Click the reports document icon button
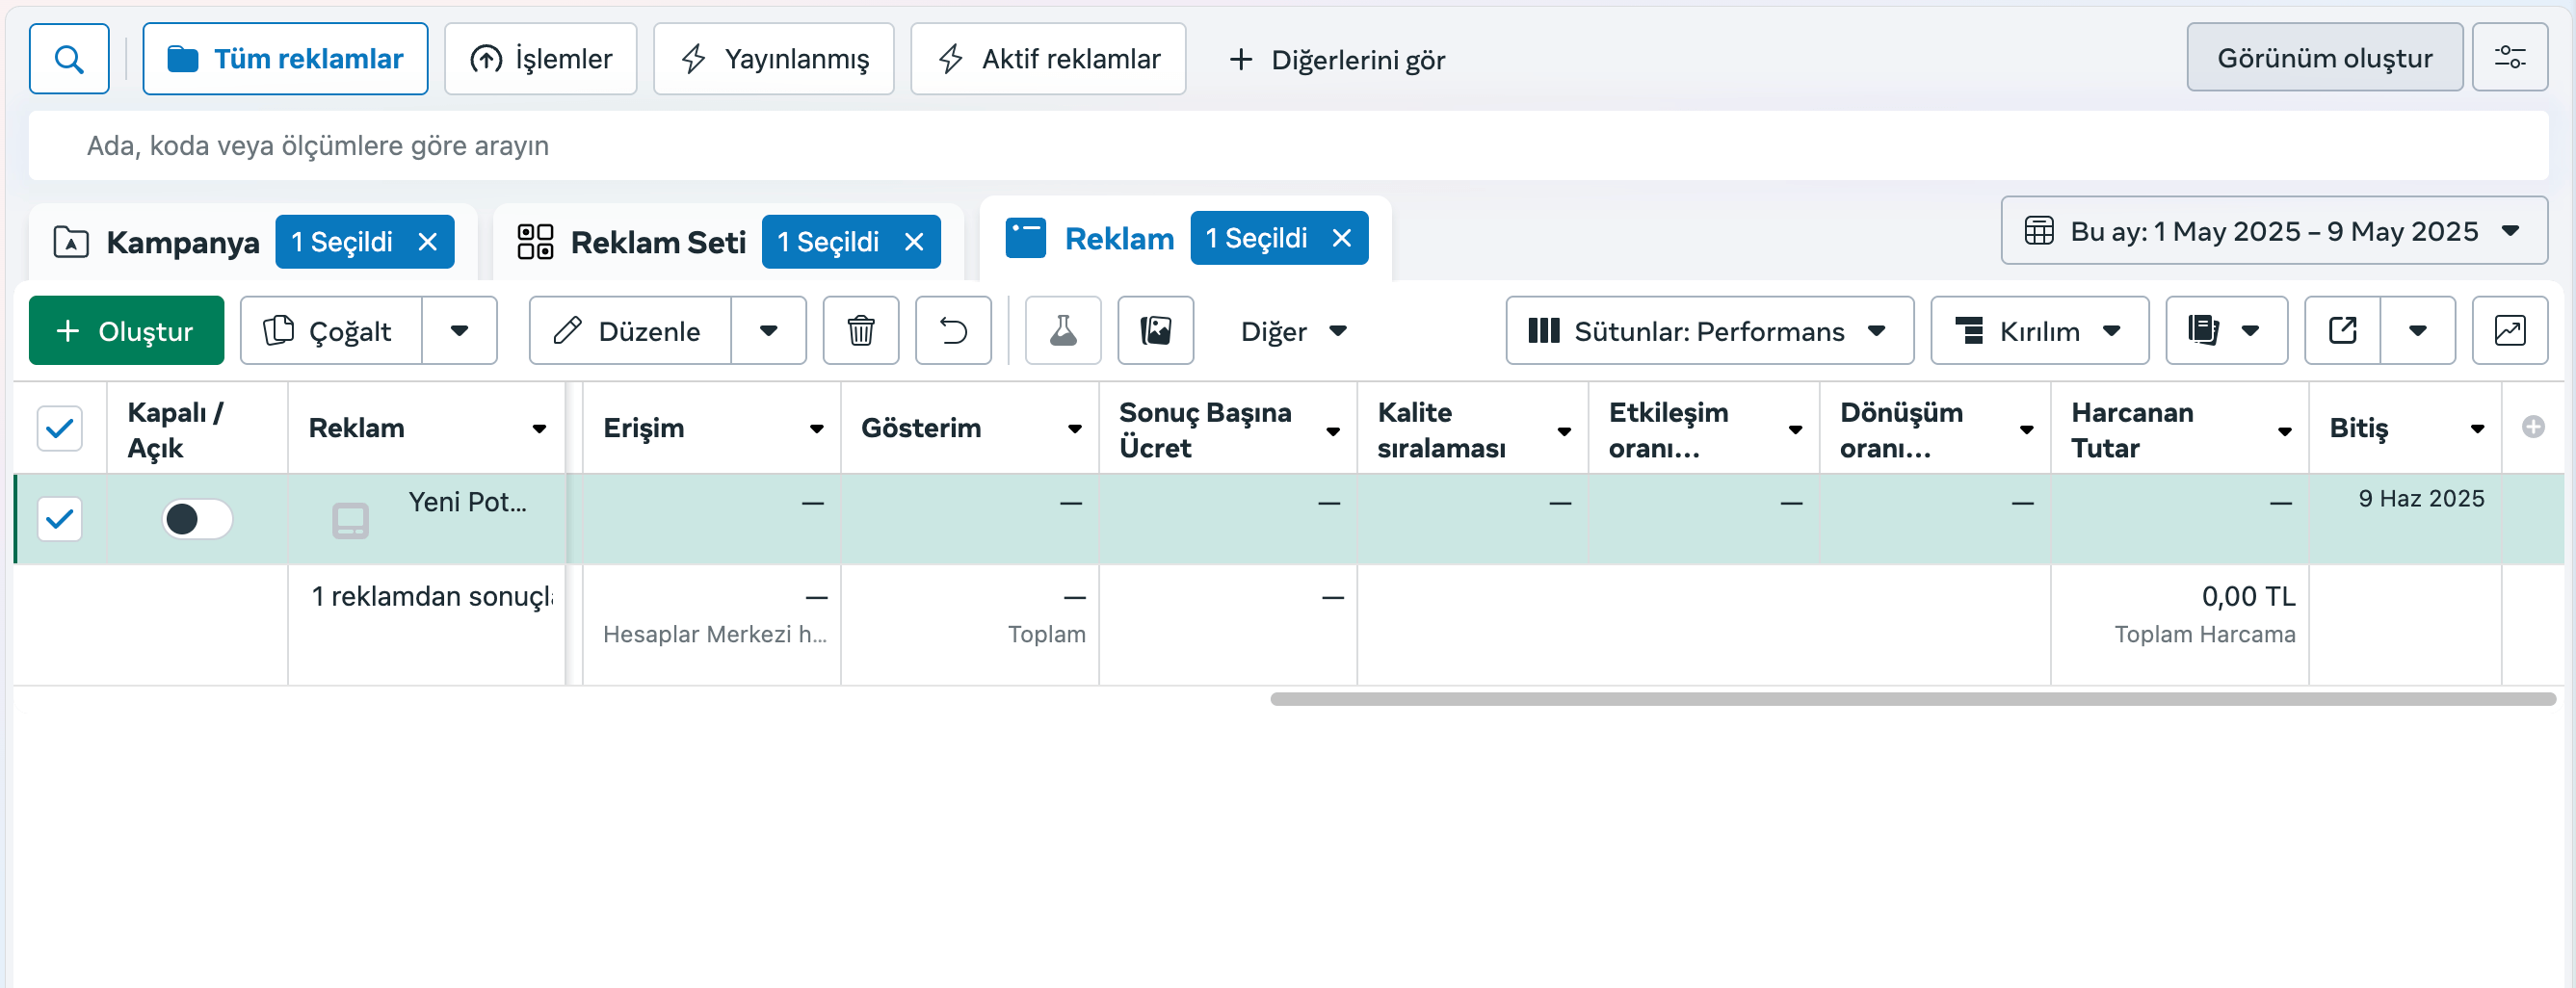This screenshot has height=988, width=2576. click(x=2226, y=331)
